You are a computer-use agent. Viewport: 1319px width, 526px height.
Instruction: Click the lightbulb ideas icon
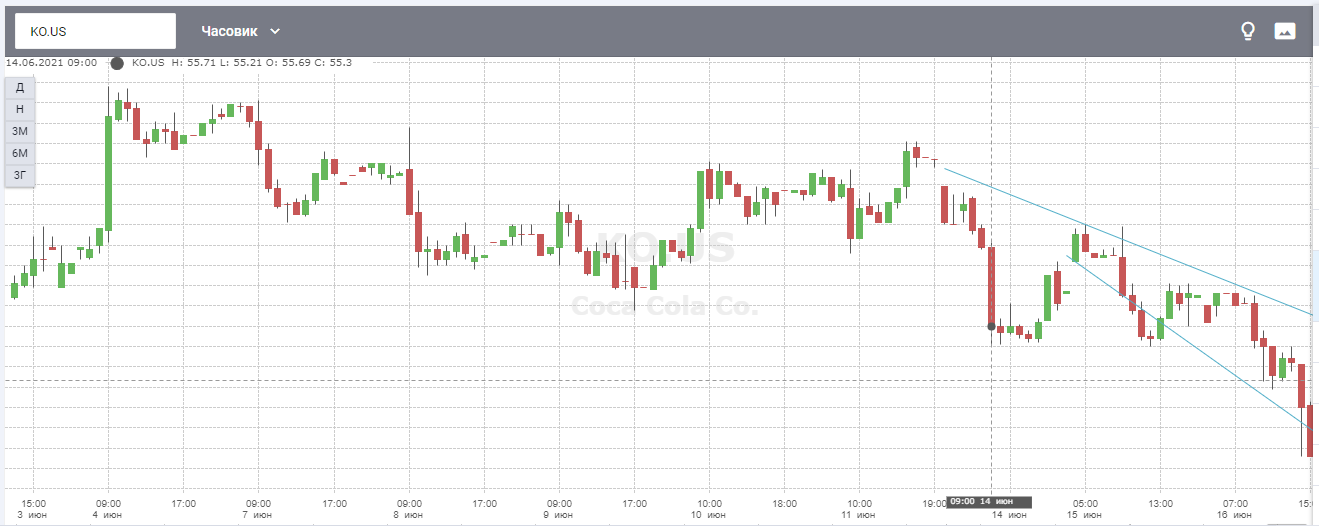pos(1247,31)
